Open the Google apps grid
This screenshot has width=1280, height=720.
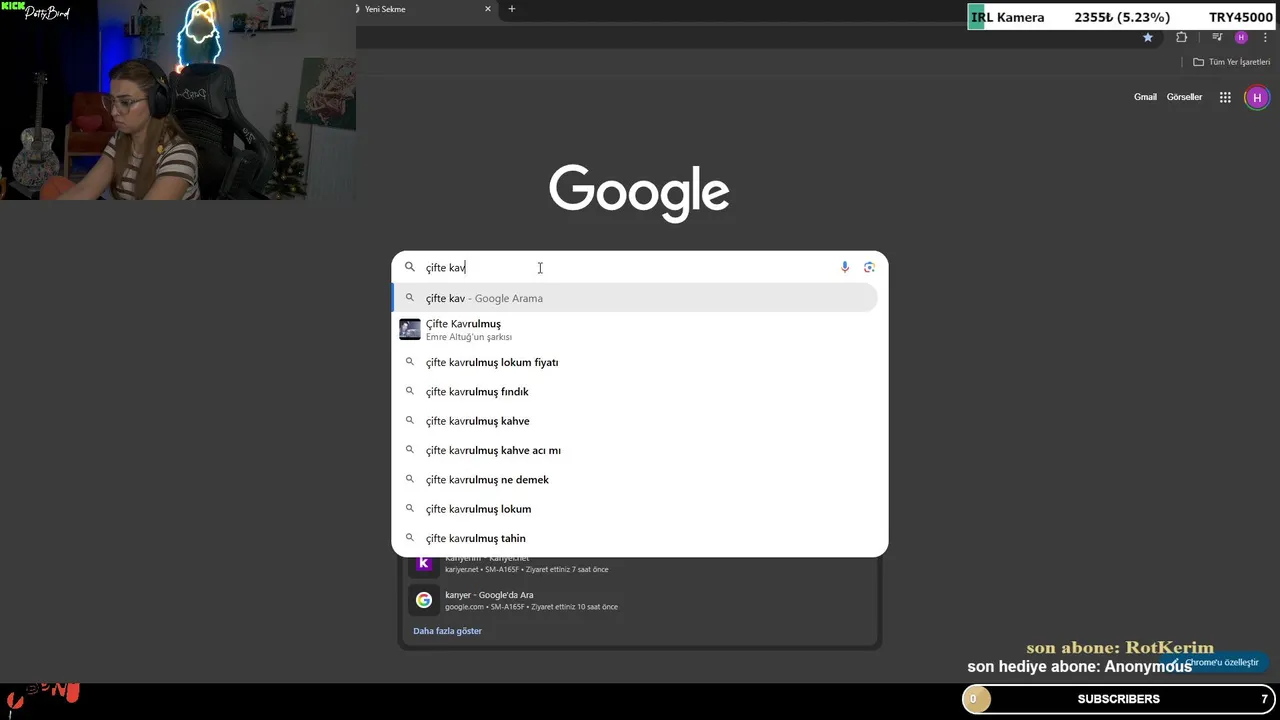(1225, 97)
